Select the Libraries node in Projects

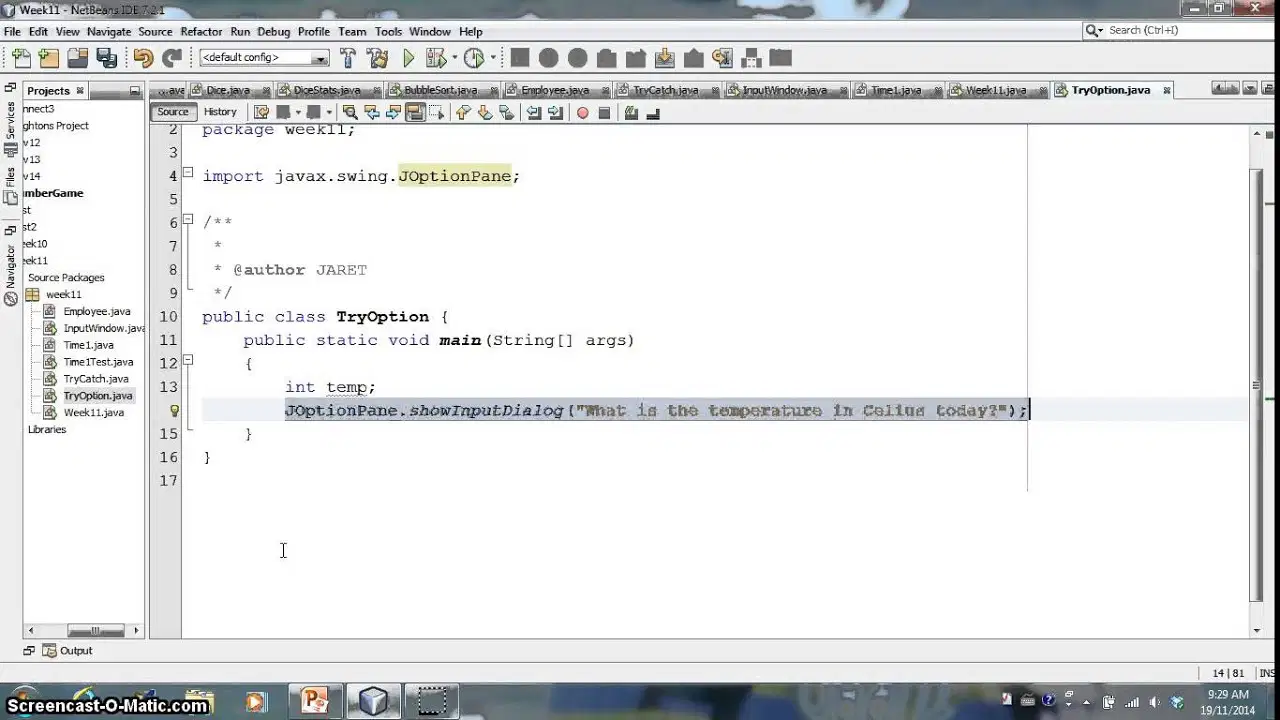tap(47, 429)
